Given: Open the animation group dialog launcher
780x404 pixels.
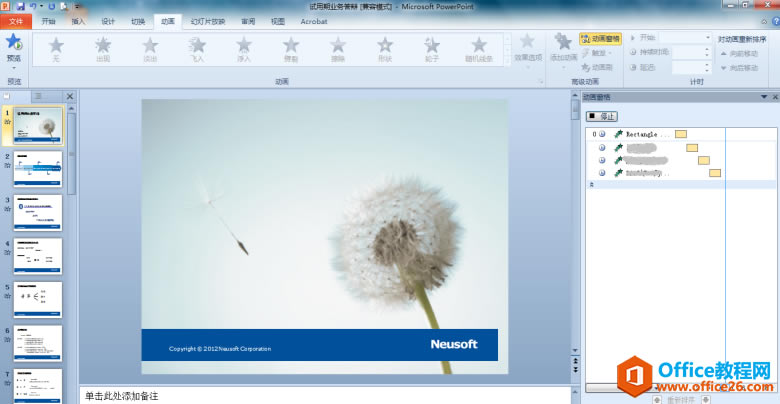Looking at the screenshot, I should pyautogui.click(x=540, y=82).
